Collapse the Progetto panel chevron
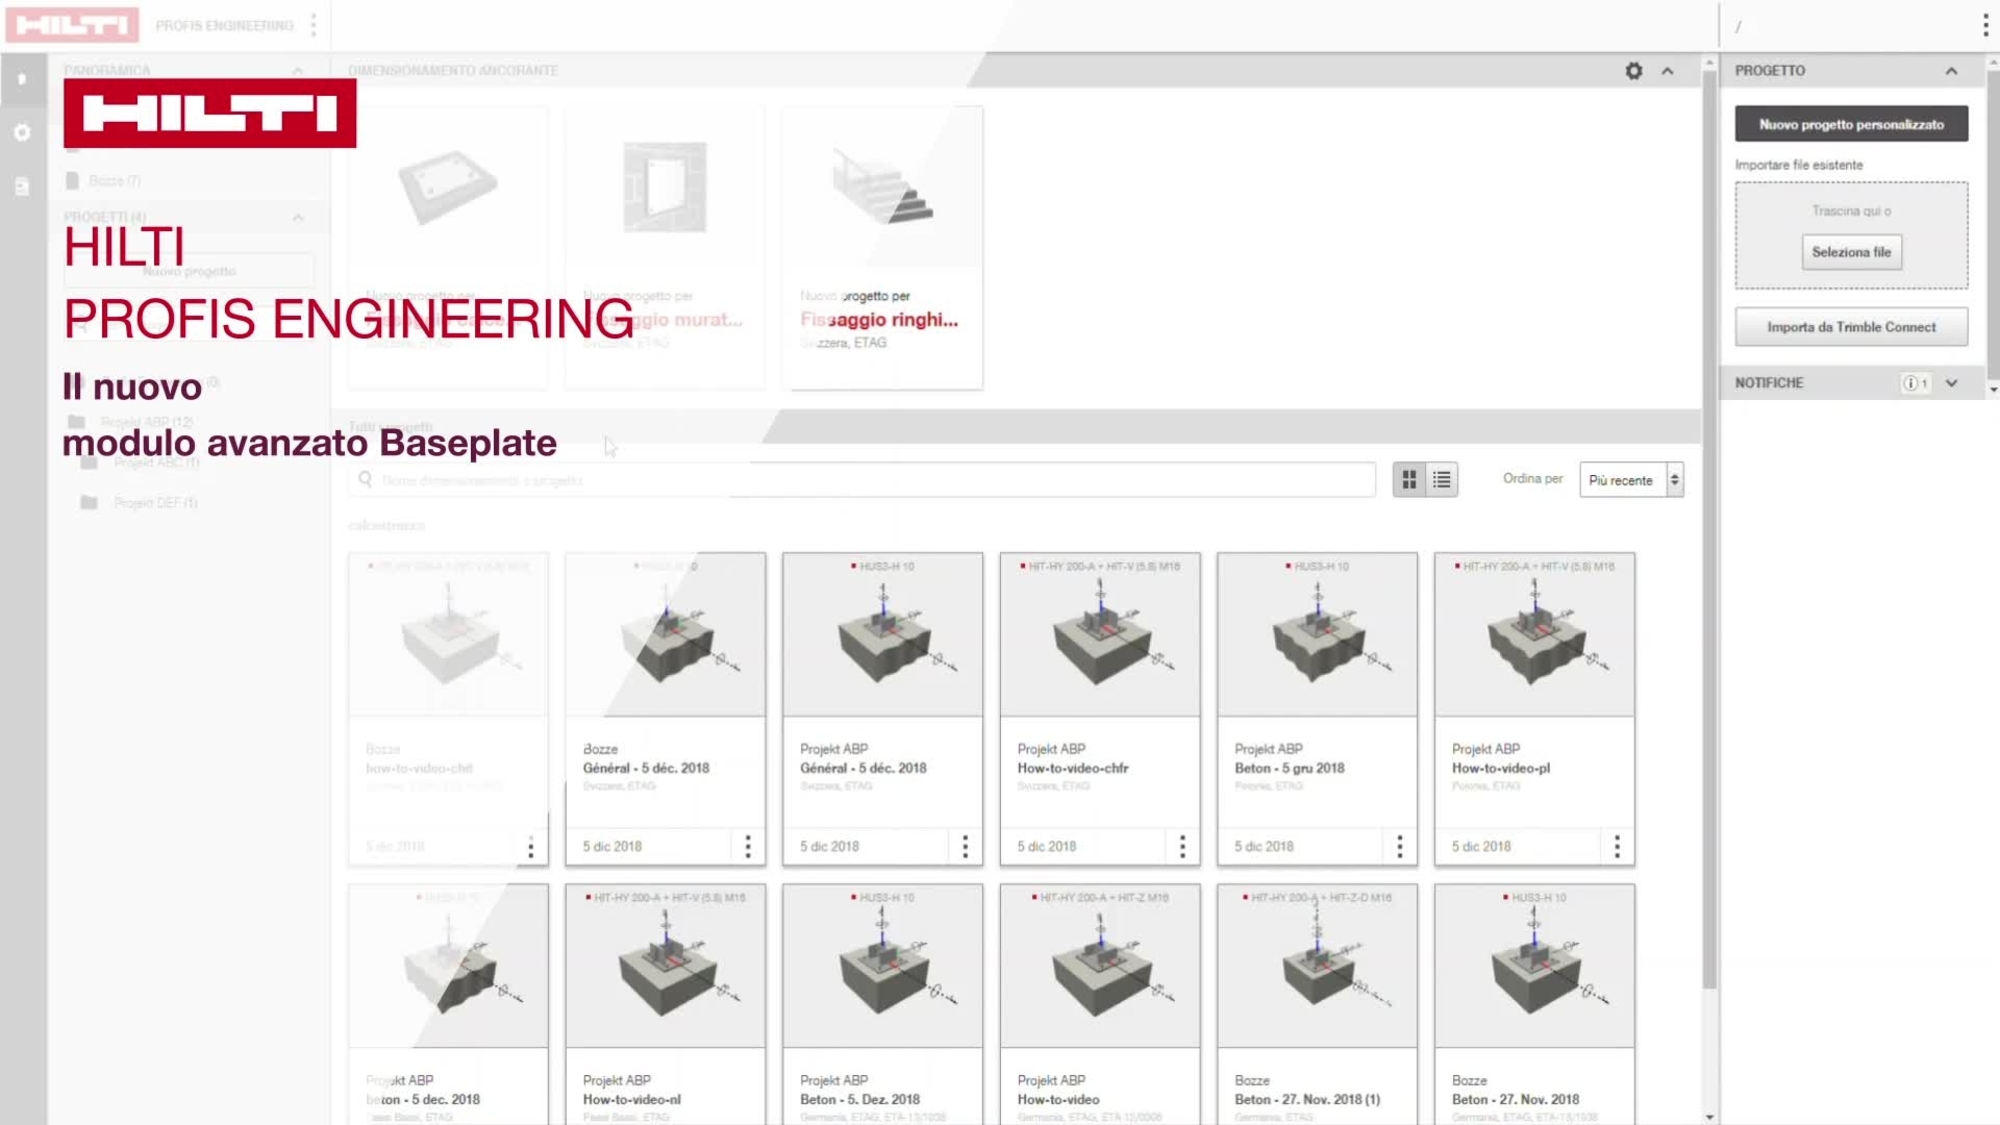The width and height of the screenshot is (2000, 1125). (1951, 71)
